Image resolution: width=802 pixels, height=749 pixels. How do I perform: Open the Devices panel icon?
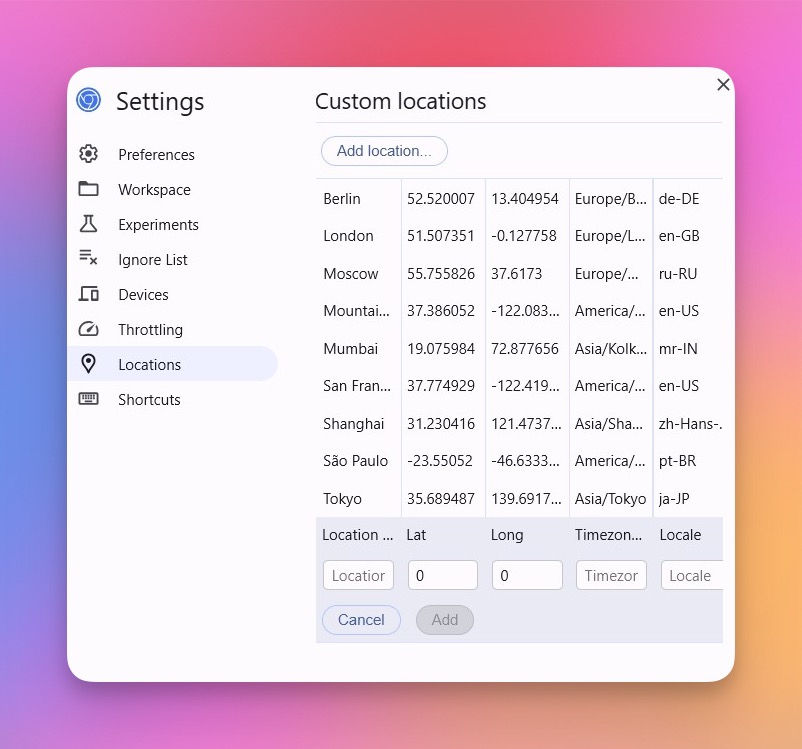coord(88,294)
